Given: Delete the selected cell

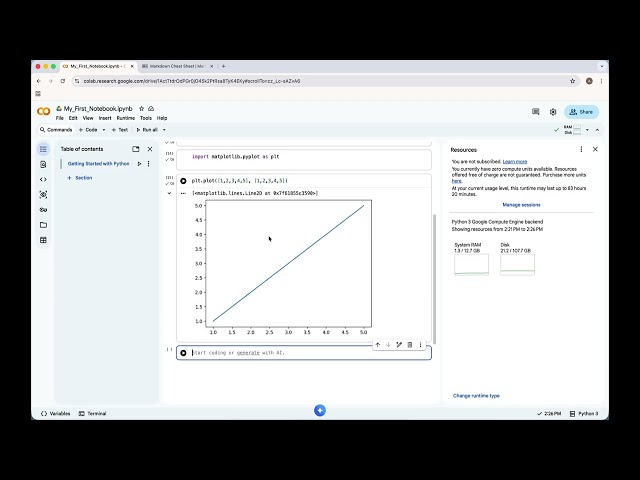Looking at the screenshot, I should 410,345.
